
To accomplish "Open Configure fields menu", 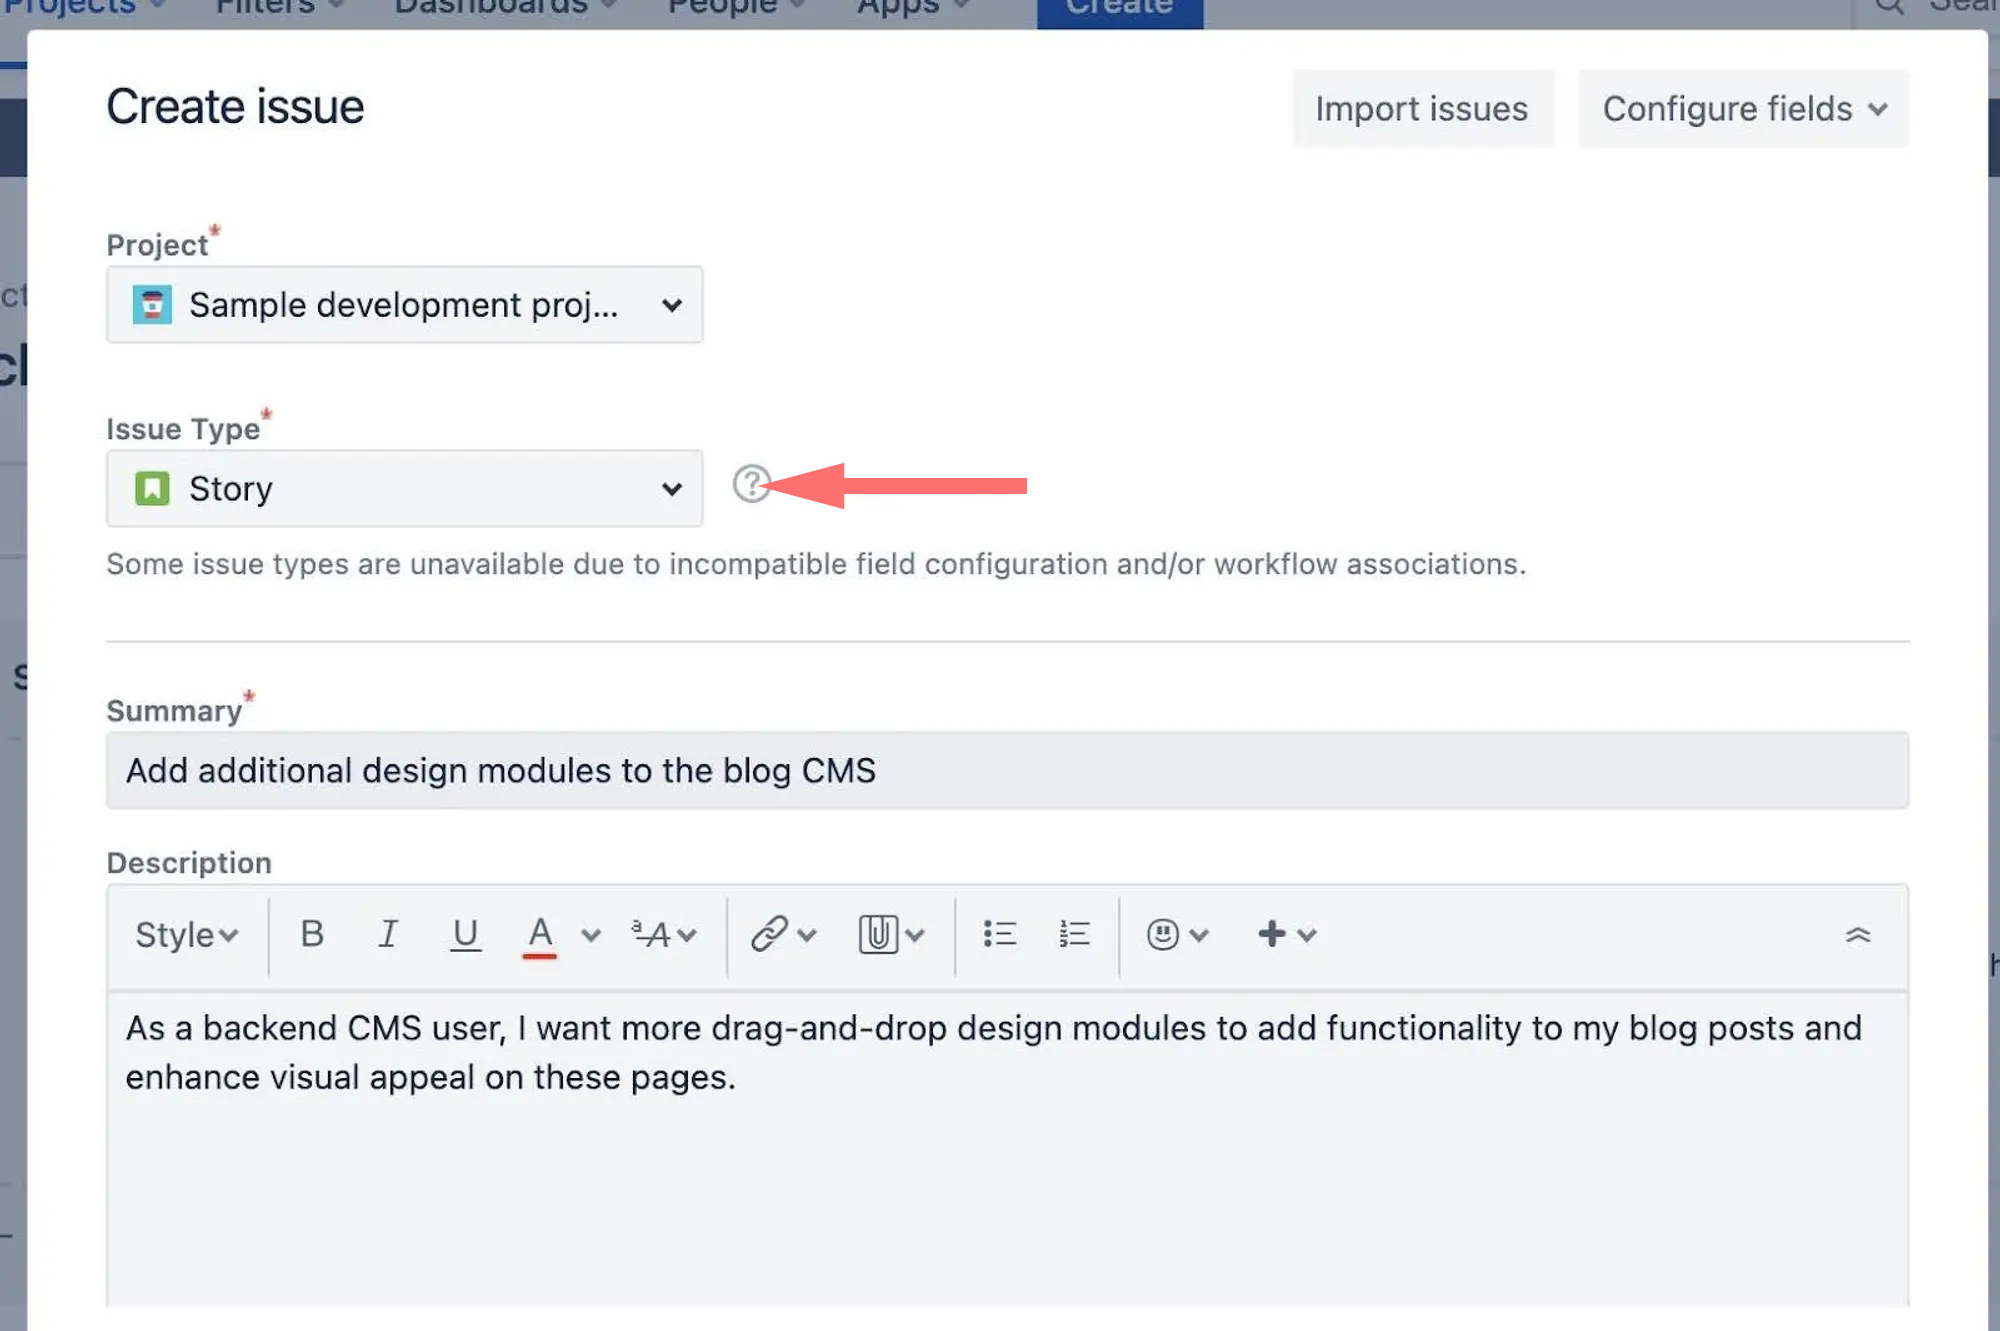I will 1743,109.
